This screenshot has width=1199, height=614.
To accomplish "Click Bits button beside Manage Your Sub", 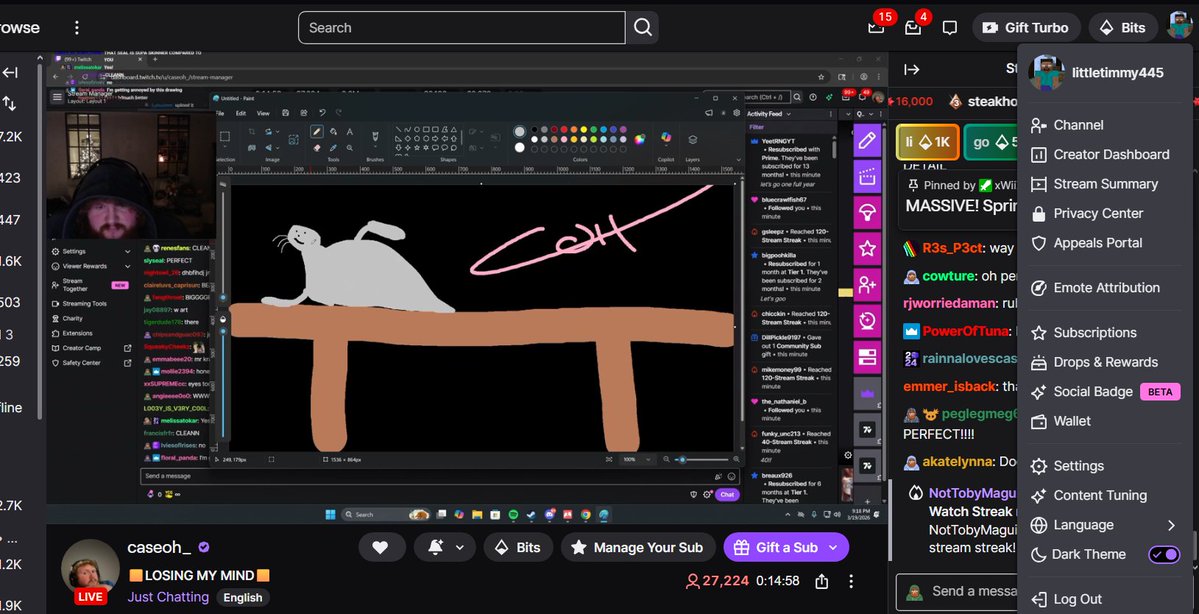I will (518, 547).
